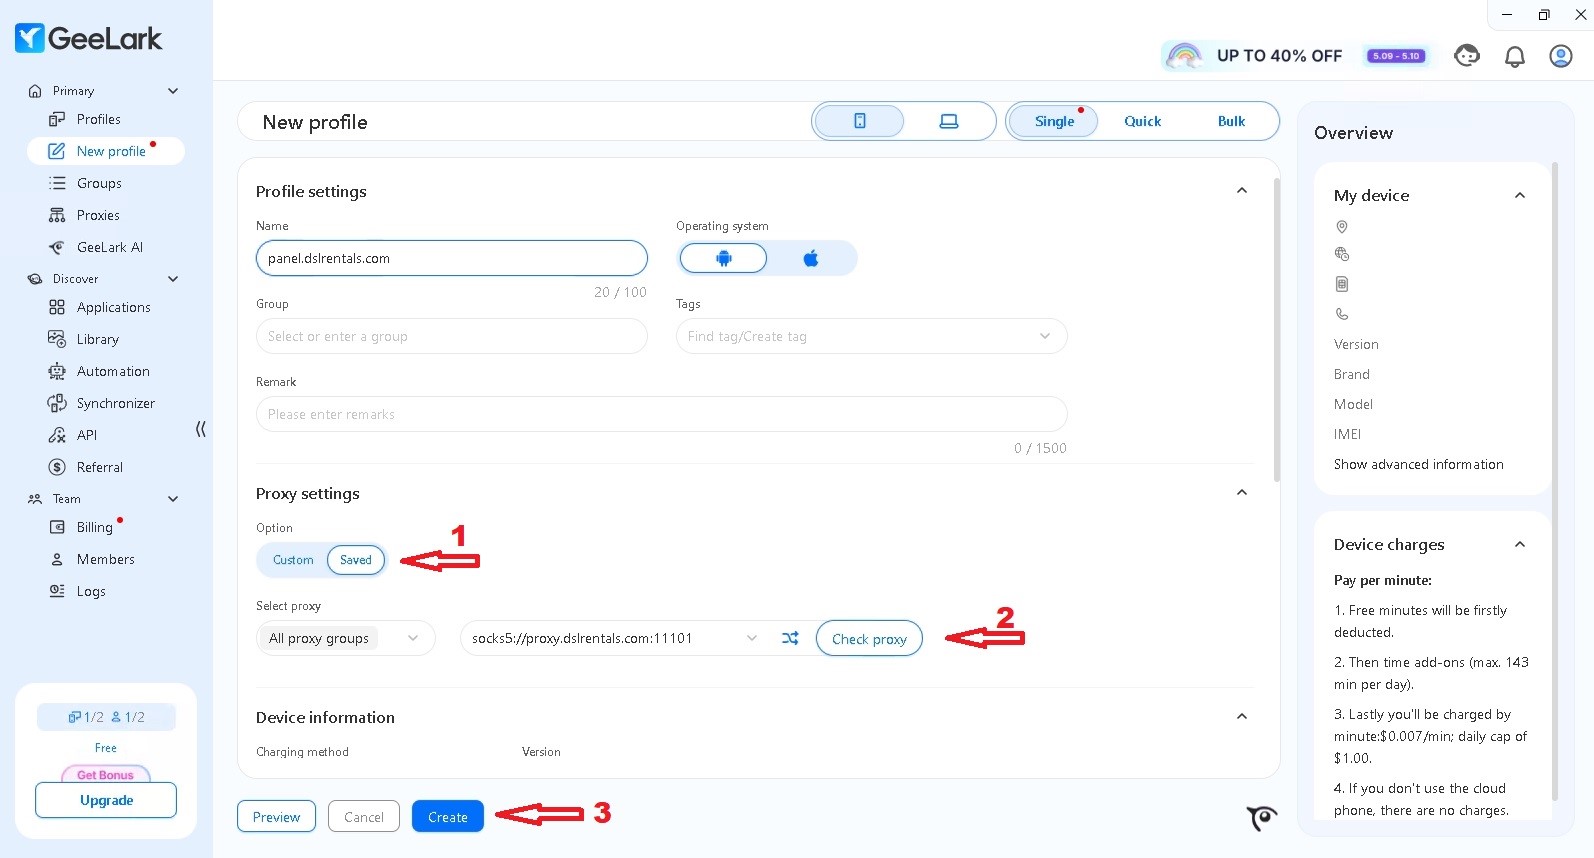1594x858 pixels.
Task: Select Apple iOS operating system
Action: [x=811, y=258]
